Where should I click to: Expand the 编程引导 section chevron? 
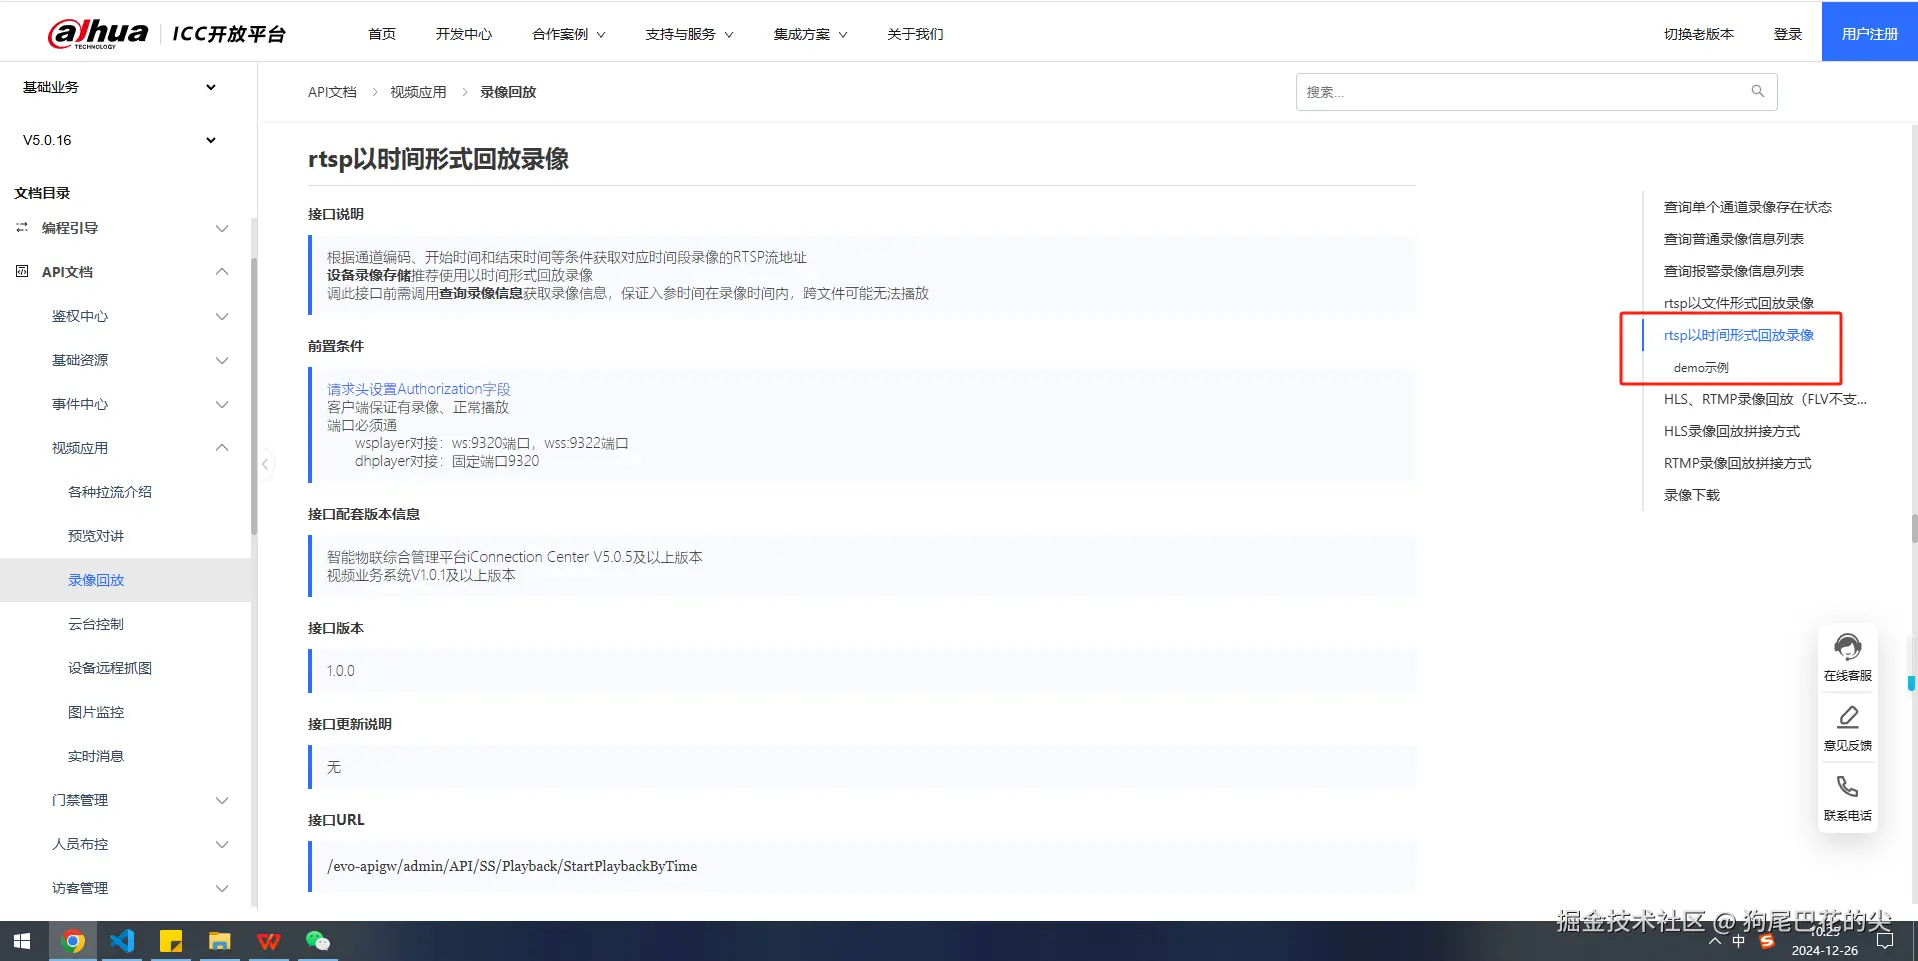click(222, 228)
